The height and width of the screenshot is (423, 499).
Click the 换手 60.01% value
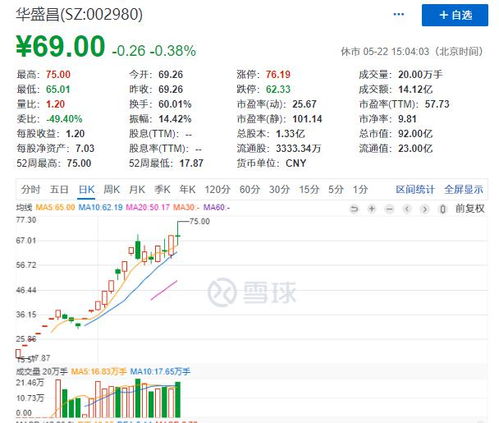pyautogui.click(x=175, y=104)
